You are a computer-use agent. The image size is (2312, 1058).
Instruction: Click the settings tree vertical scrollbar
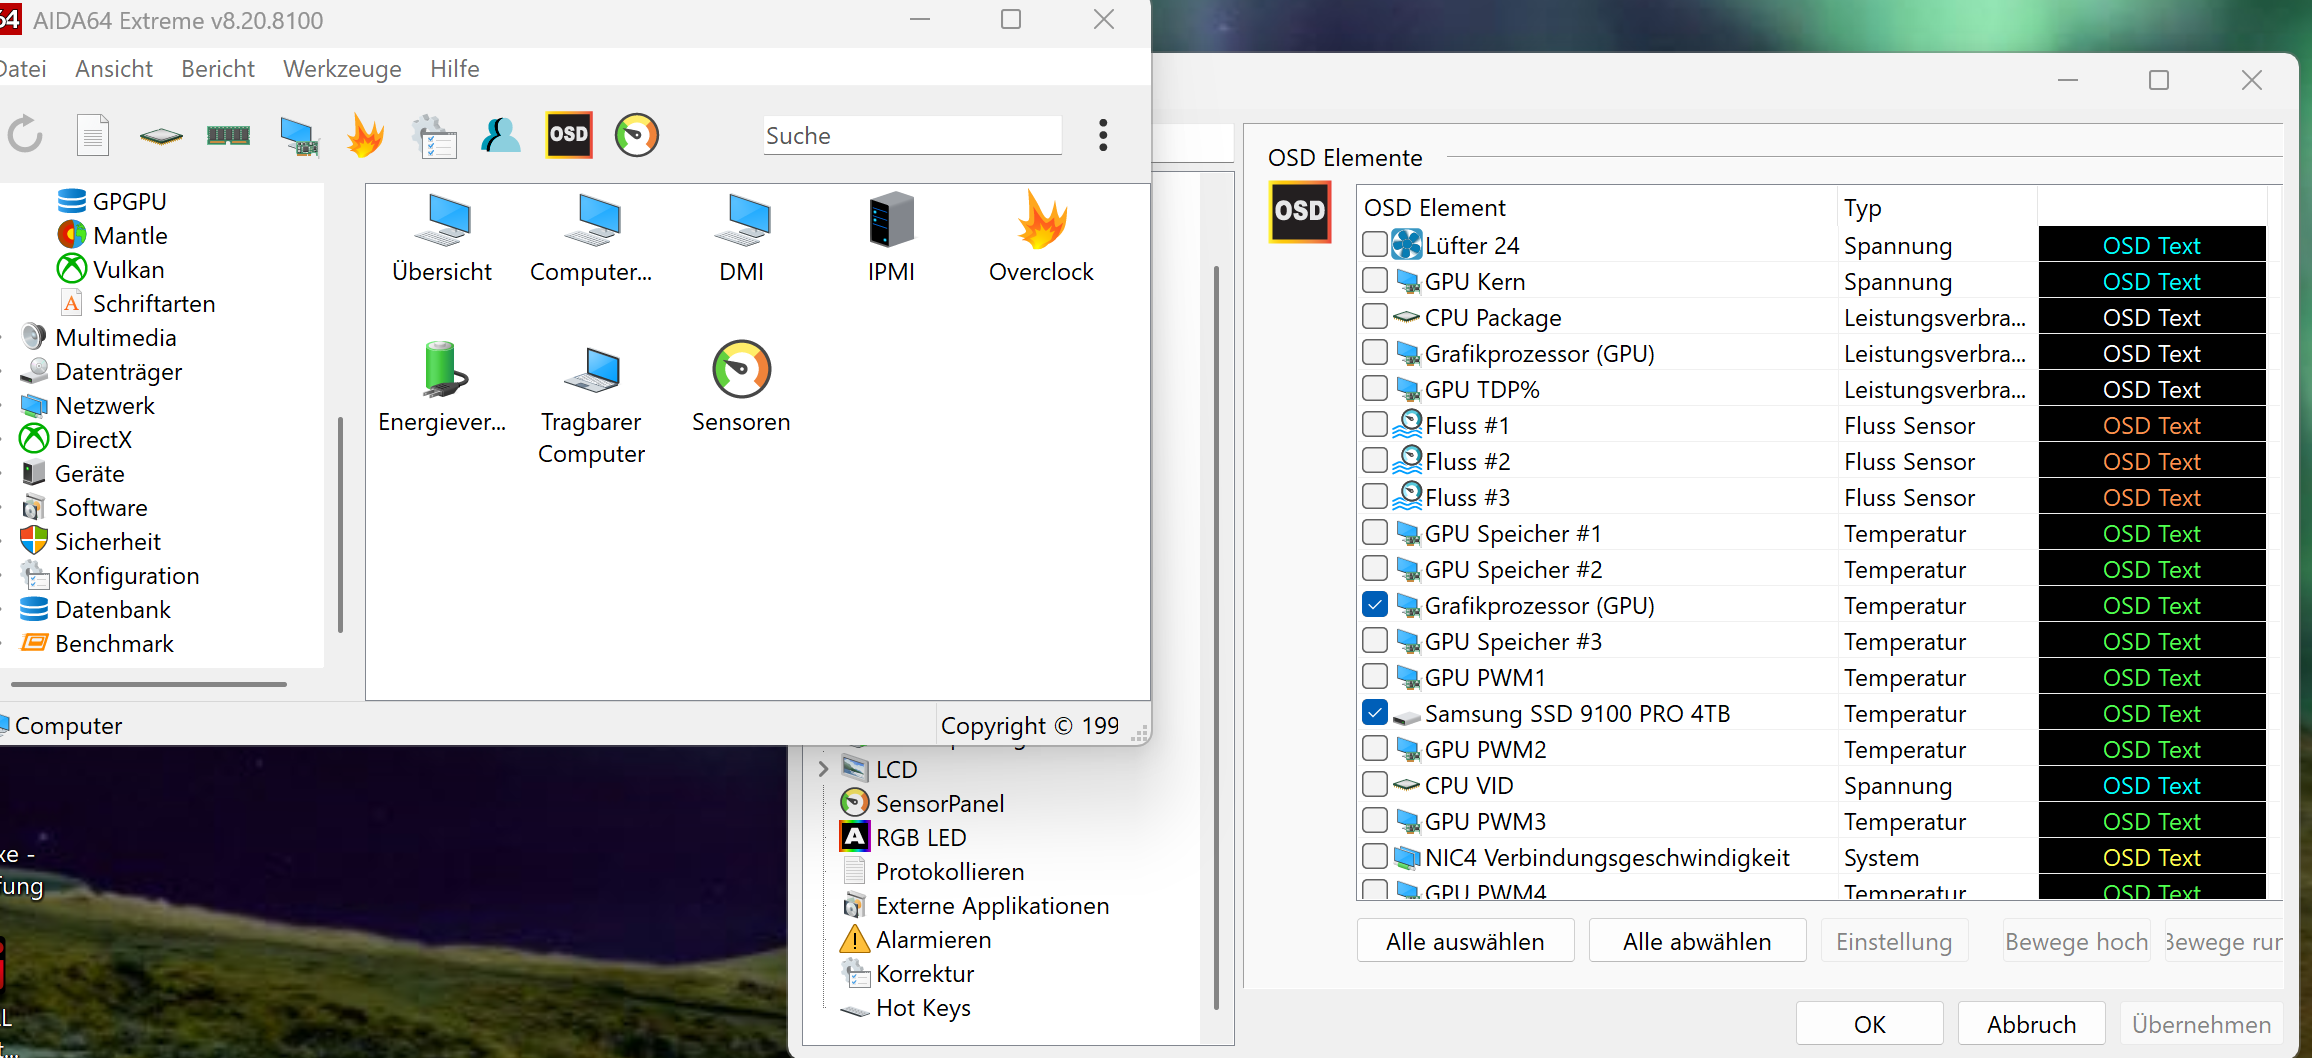1216,637
